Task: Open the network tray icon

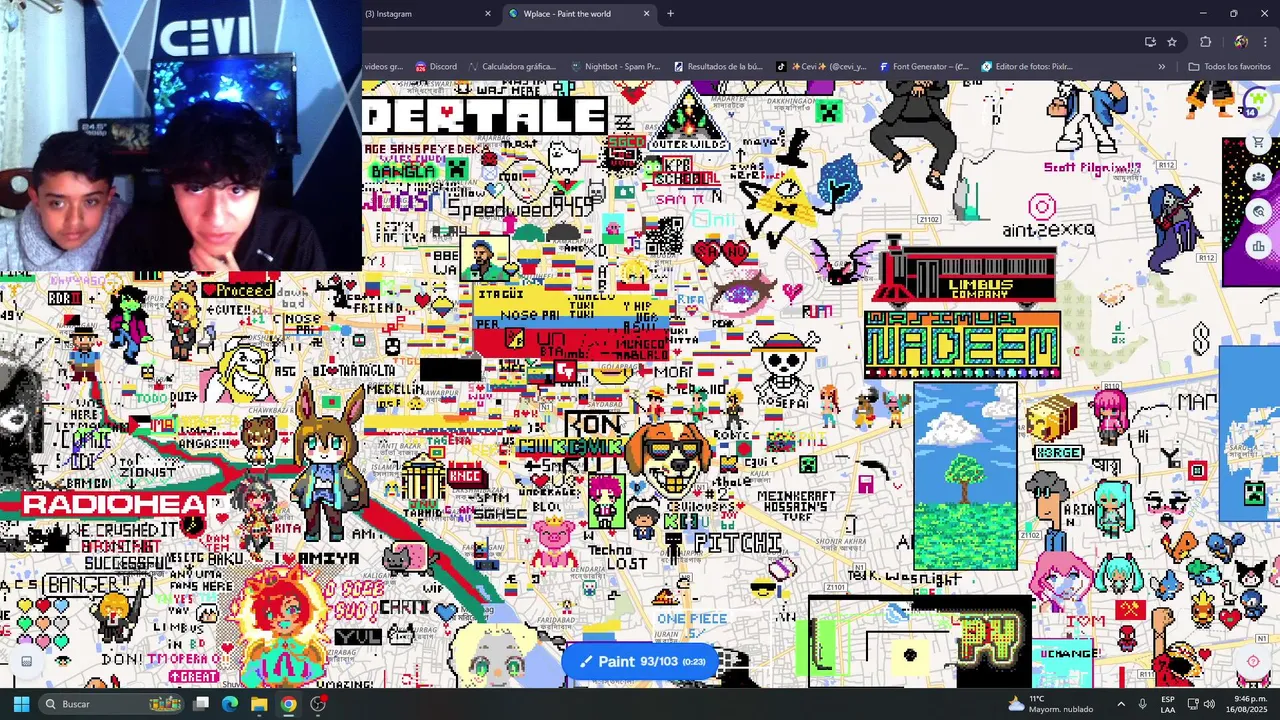Action: tap(1193, 704)
